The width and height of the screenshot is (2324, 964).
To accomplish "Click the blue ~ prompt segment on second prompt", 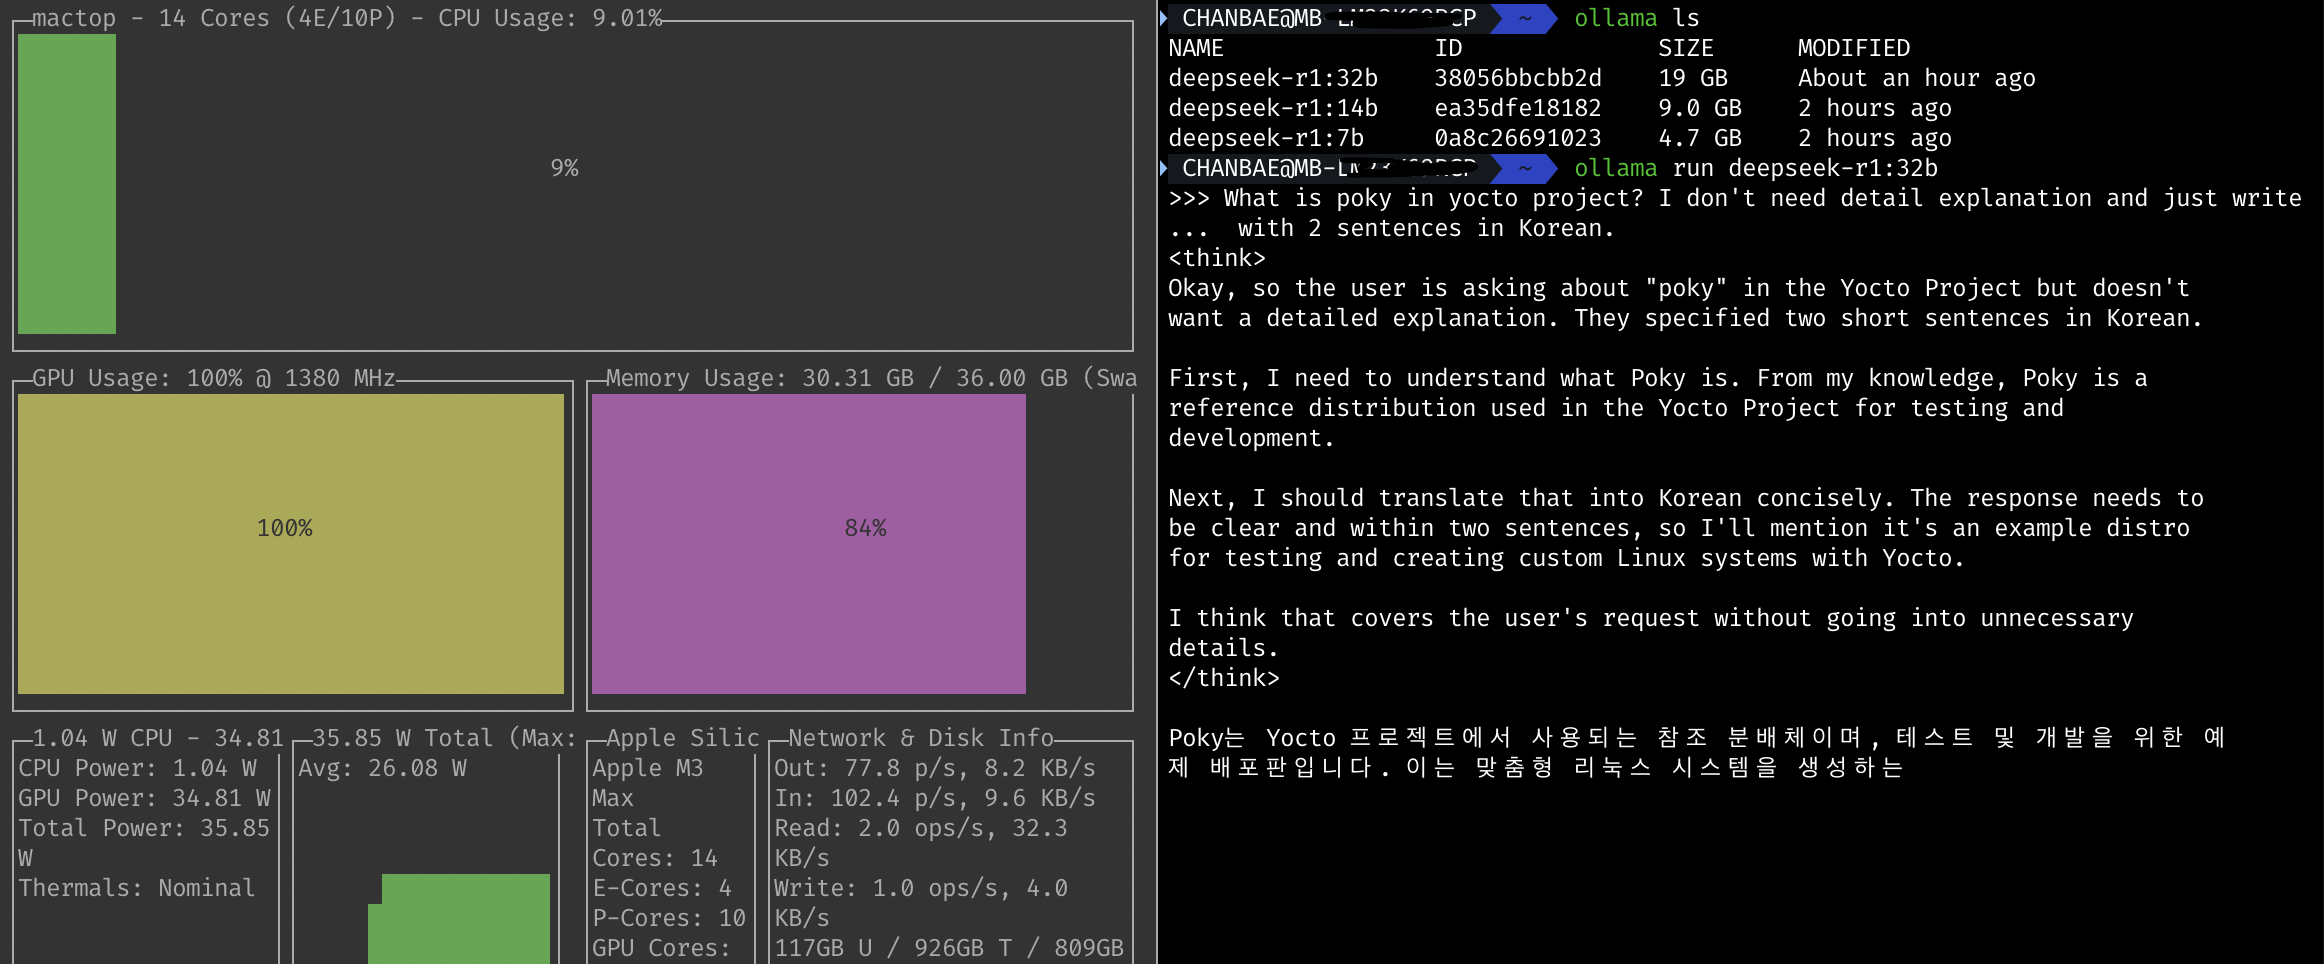I will 1524,168.
